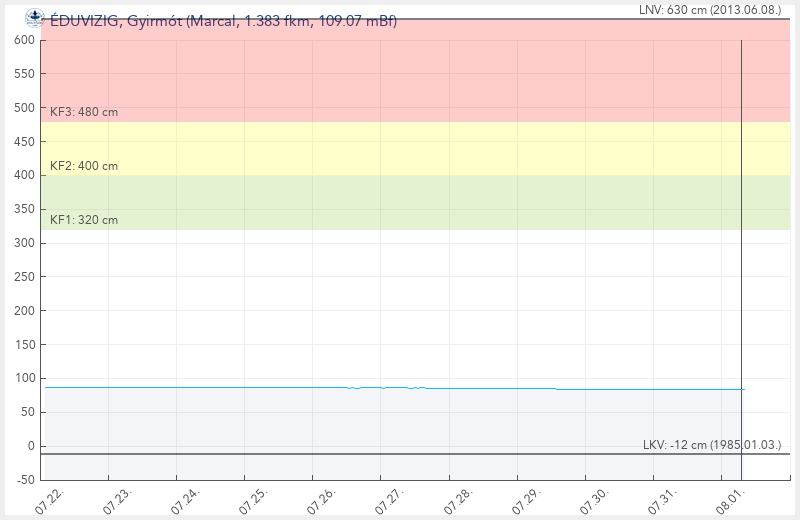The width and height of the screenshot is (800, 520).
Task: Click the y-axis value 200
Action: [24, 310]
